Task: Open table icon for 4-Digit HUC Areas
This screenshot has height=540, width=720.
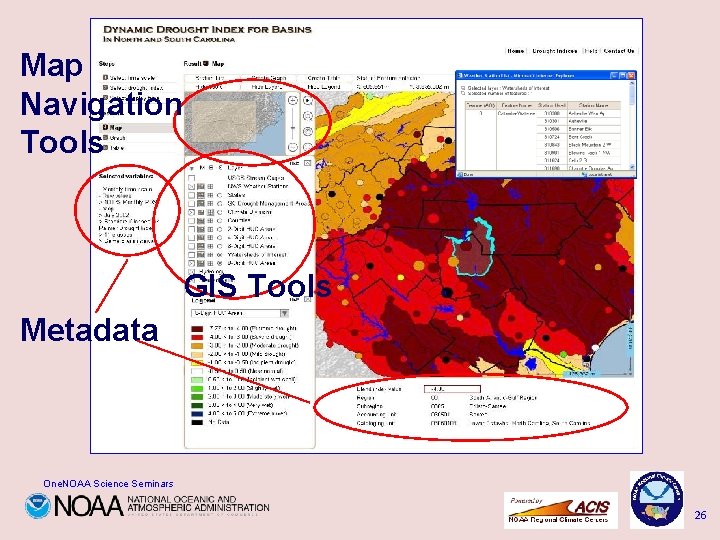Action: 210,238
